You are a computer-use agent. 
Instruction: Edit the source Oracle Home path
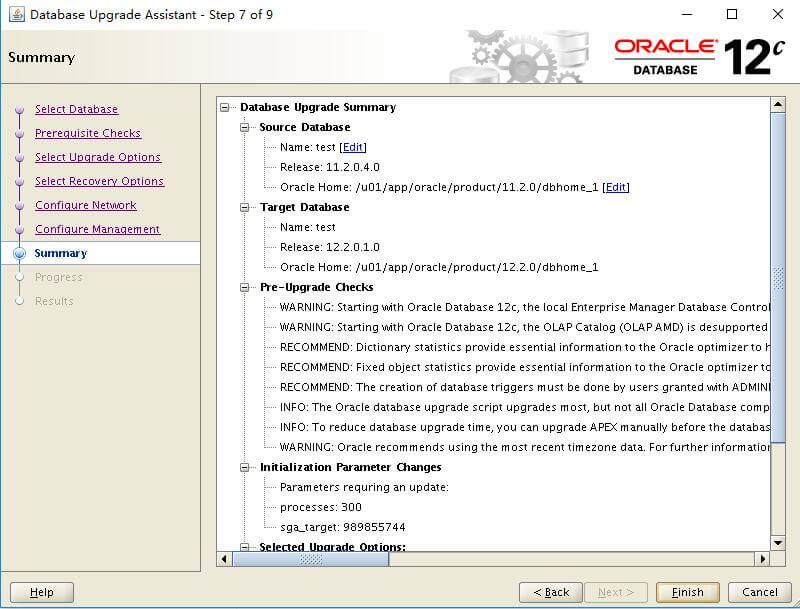(x=616, y=187)
